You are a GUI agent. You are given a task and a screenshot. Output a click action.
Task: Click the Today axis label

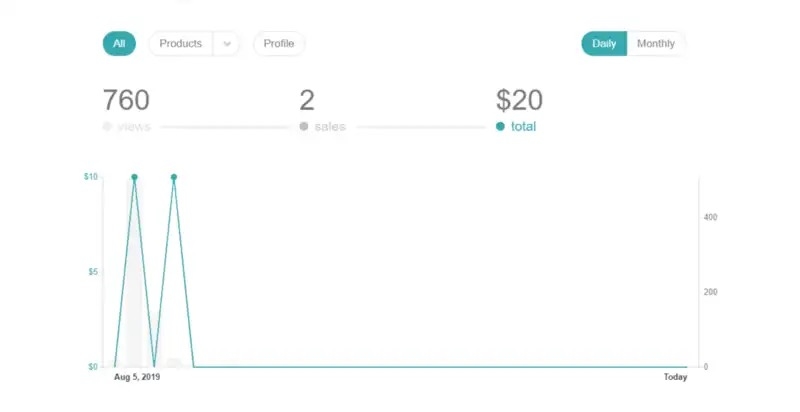pos(676,377)
